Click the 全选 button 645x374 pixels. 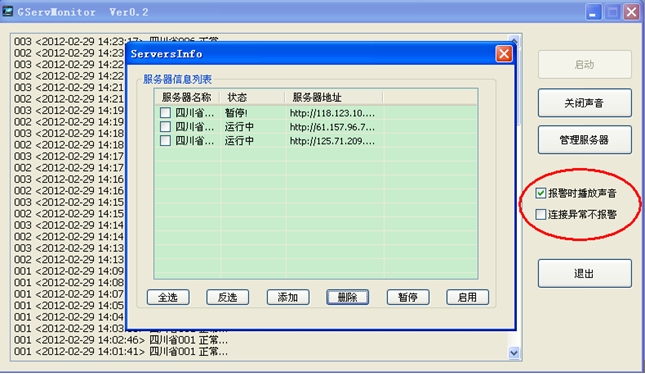[x=168, y=297]
